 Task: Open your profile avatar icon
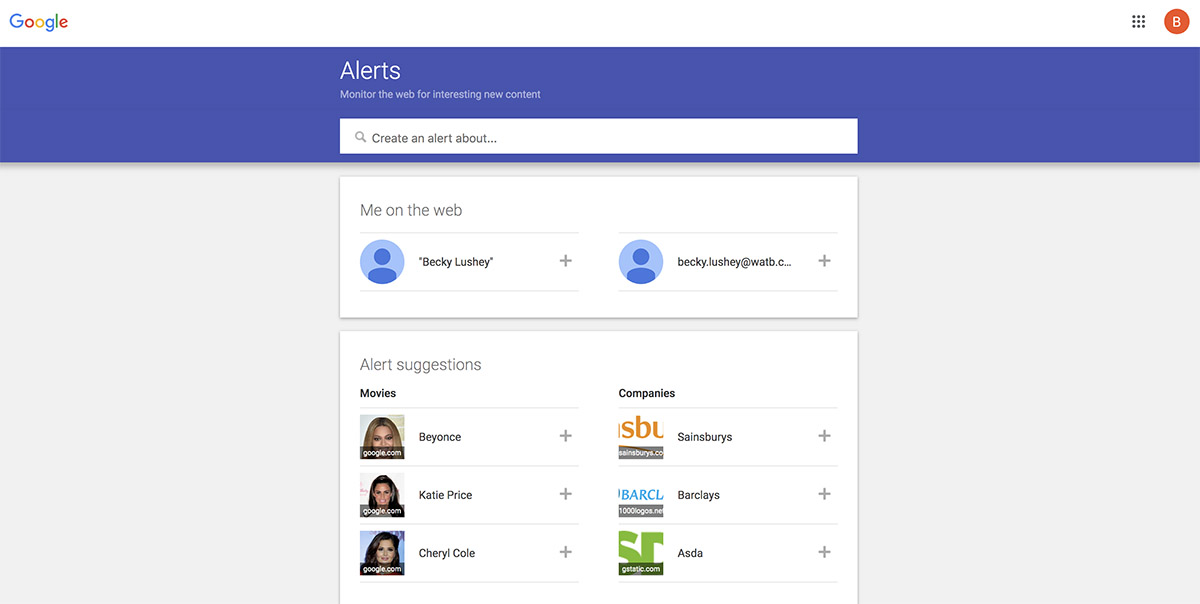1176,20
